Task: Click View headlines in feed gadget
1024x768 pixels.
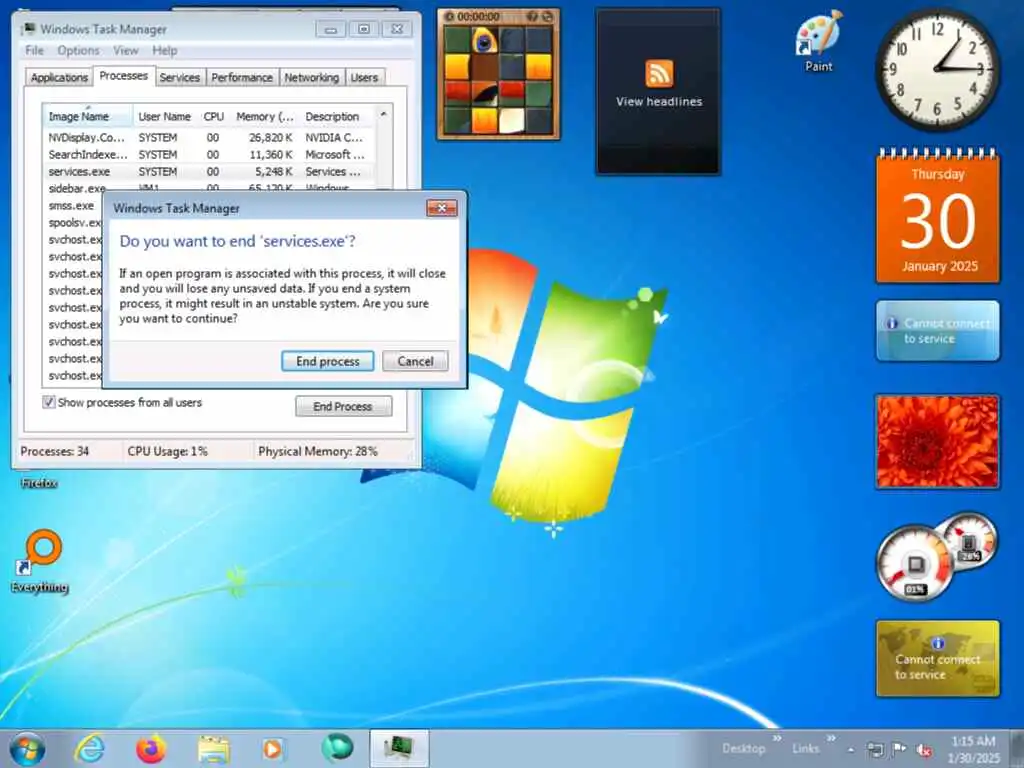Action: coord(659,102)
